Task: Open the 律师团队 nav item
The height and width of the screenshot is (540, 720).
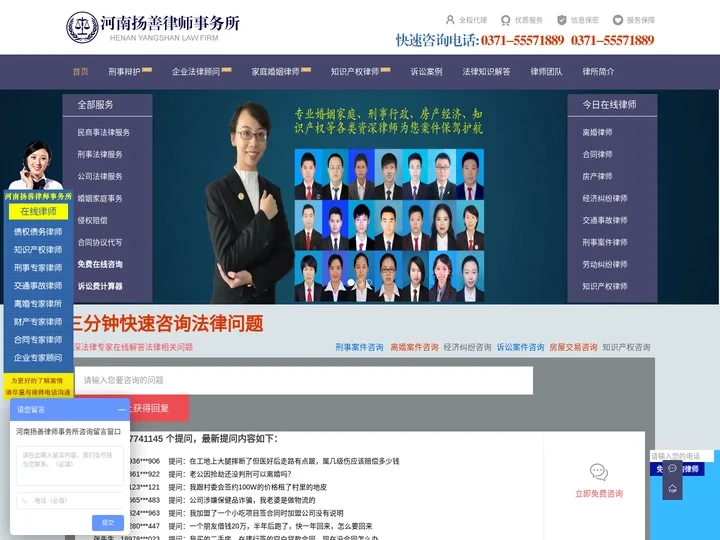Action: (546, 72)
